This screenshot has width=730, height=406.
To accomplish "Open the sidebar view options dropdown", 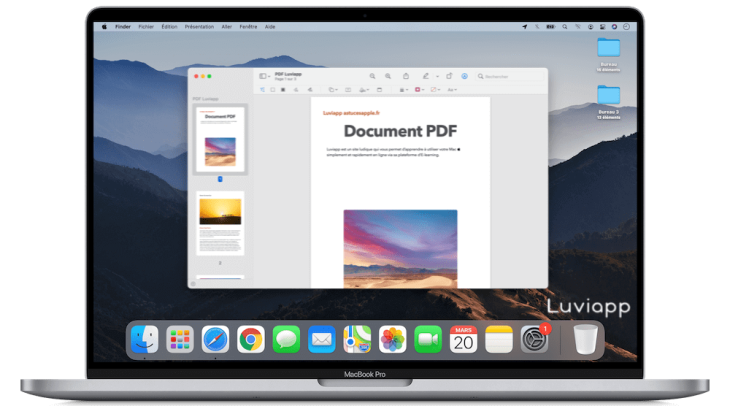I will (264, 75).
